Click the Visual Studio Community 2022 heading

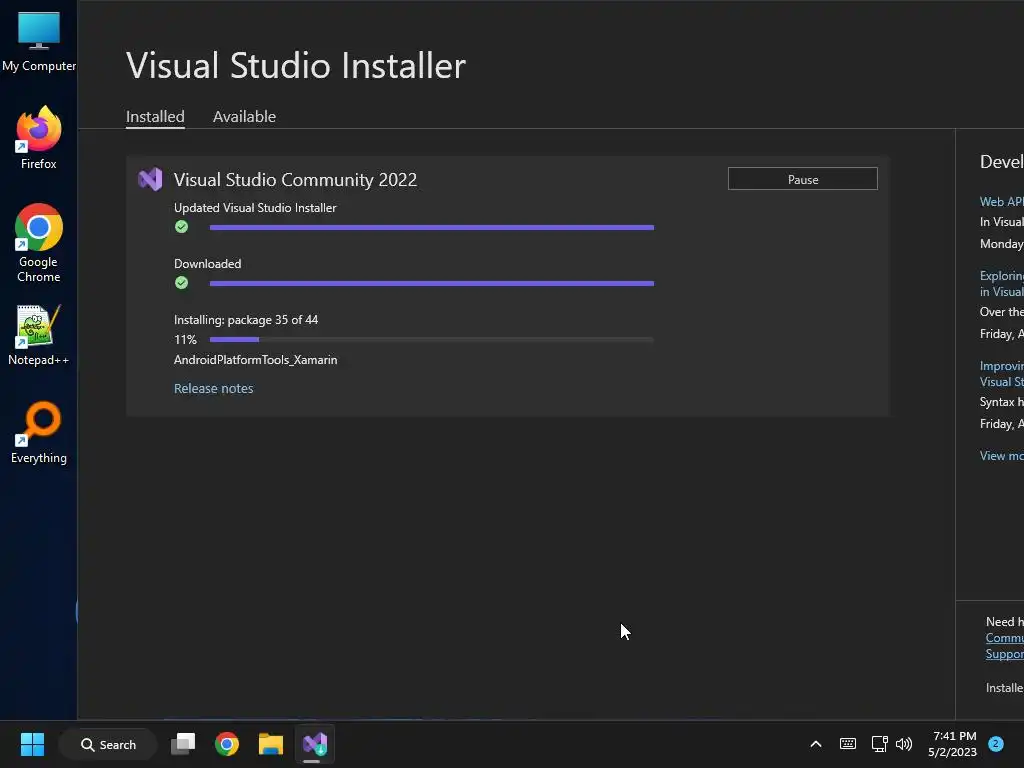pyautogui.click(x=295, y=180)
